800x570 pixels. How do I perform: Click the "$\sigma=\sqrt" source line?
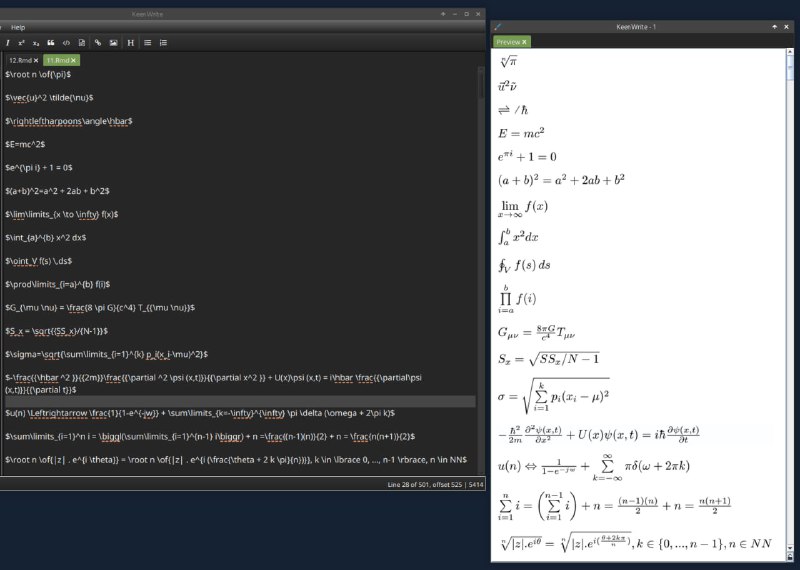(106, 355)
